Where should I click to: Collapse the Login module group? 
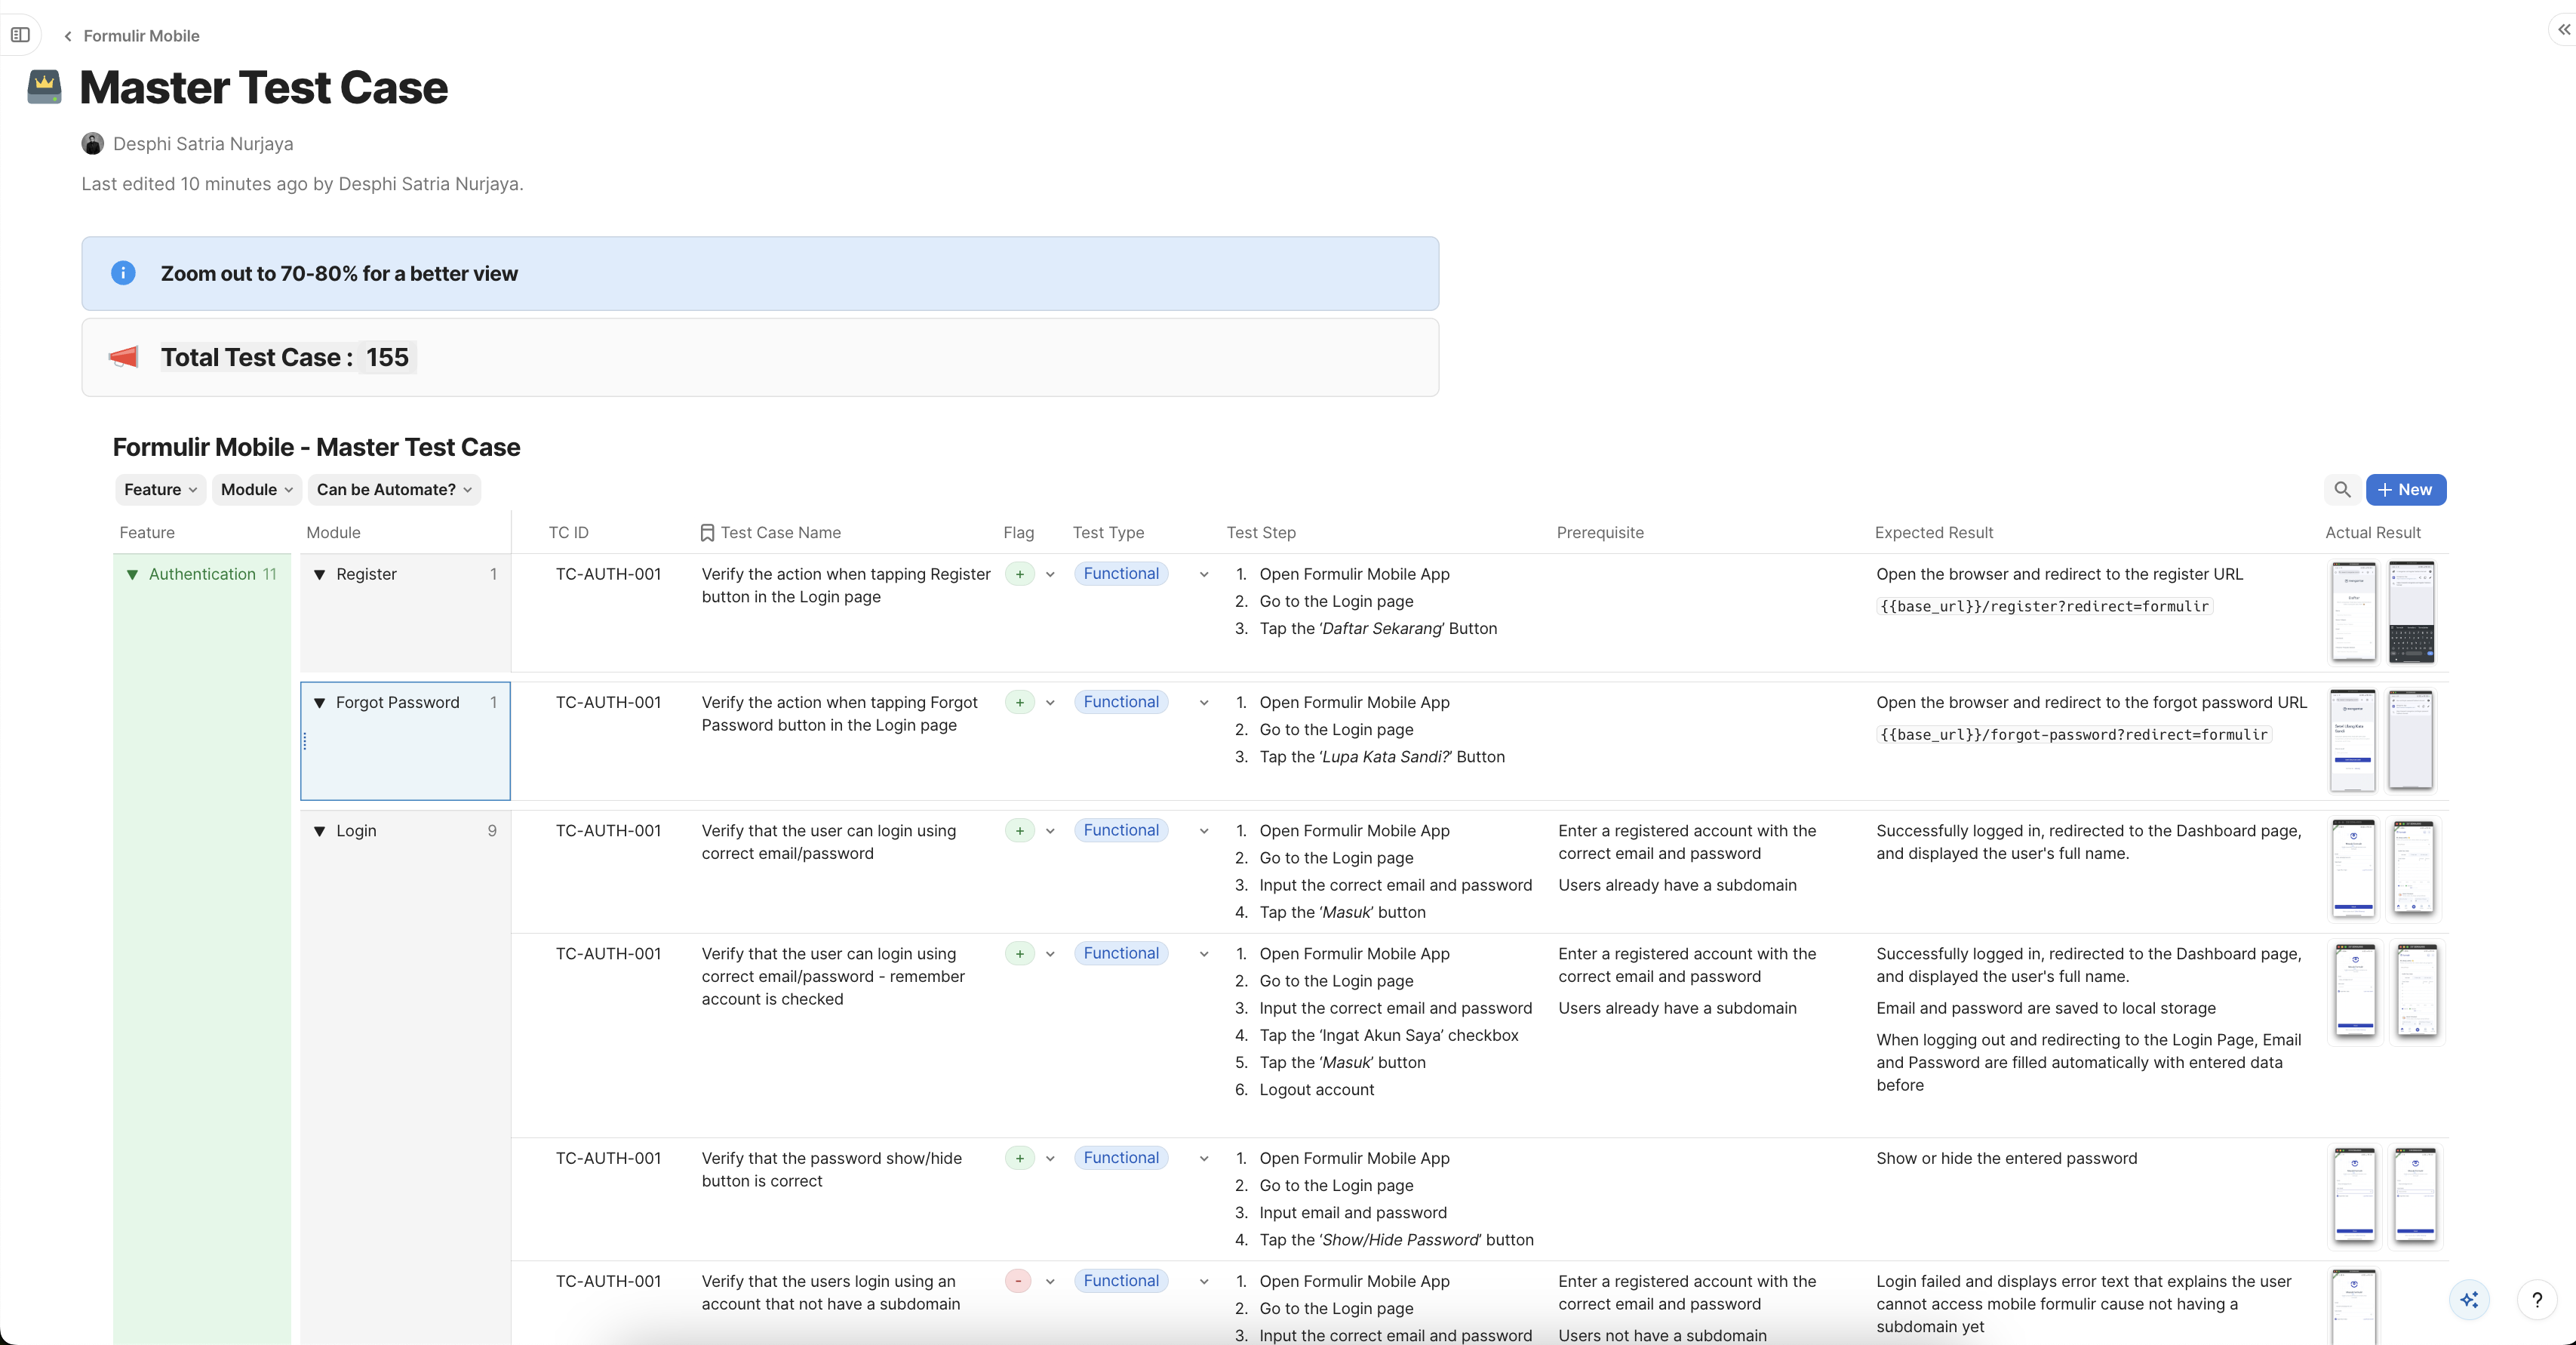click(x=320, y=831)
